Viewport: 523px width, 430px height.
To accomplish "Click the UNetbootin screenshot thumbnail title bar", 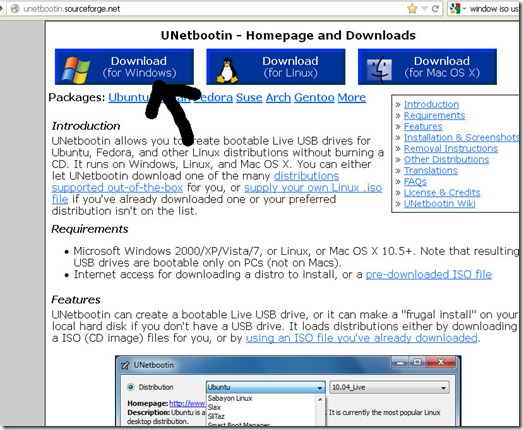I will coord(288,364).
